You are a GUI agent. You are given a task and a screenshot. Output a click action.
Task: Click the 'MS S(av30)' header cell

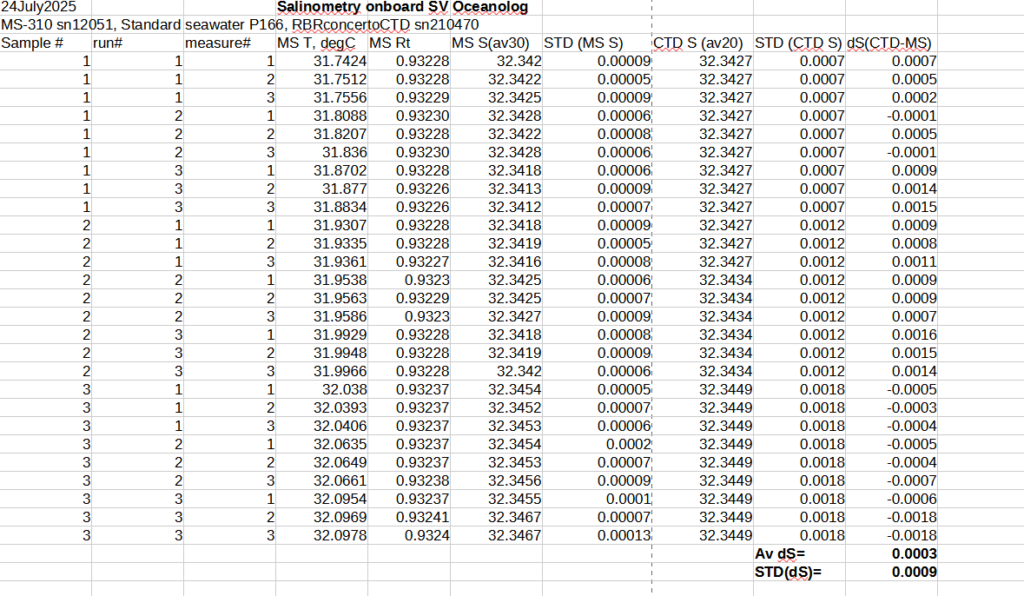click(x=490, y=43)
